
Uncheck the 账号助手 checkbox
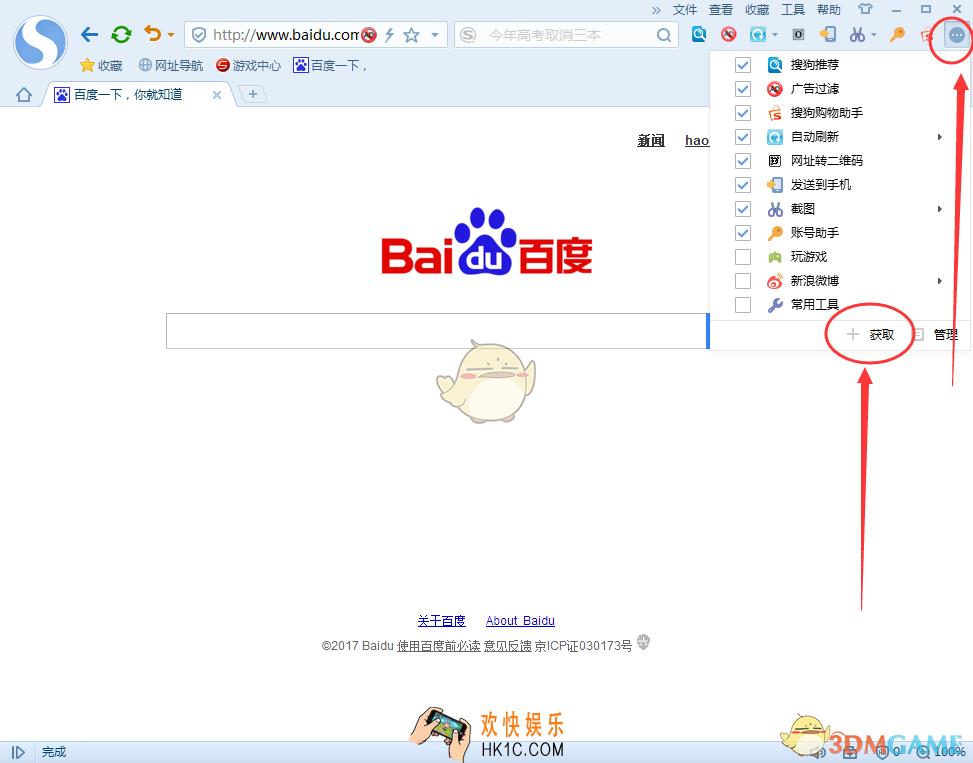tap(743, 233)
